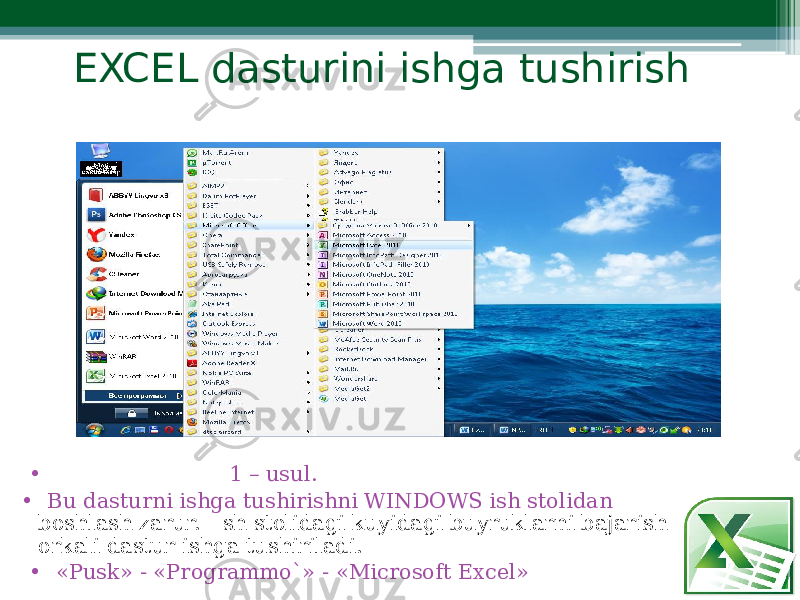This screenshot has height=600, width=800.
Task: Expand the ESET folder
Action: [248, 205]
